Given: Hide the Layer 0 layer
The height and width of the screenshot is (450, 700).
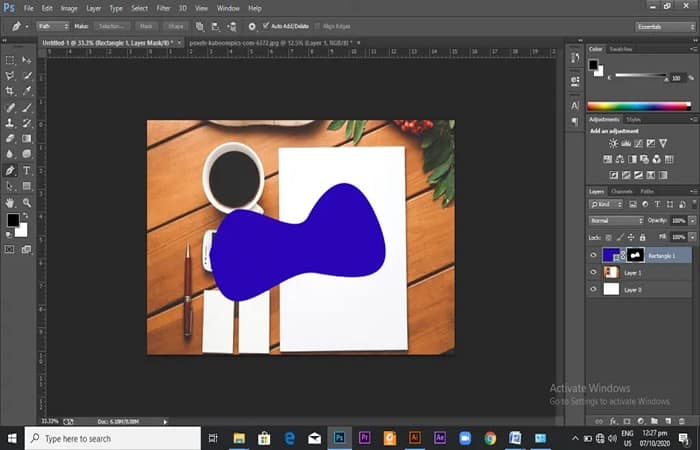Looking at the screenshot, I should tap(593, 289).
